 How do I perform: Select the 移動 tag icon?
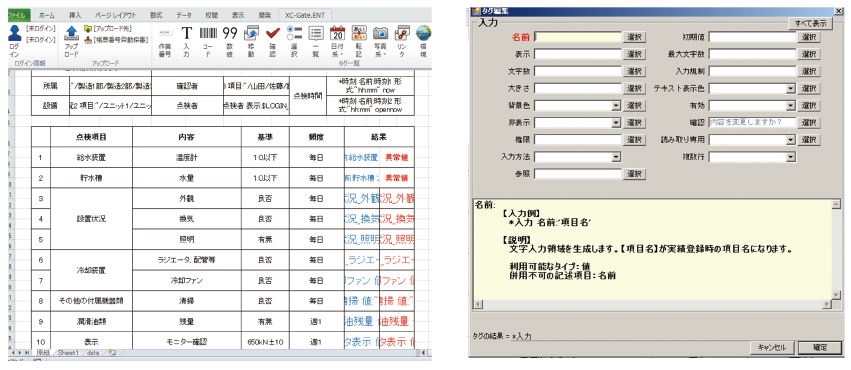251,34
